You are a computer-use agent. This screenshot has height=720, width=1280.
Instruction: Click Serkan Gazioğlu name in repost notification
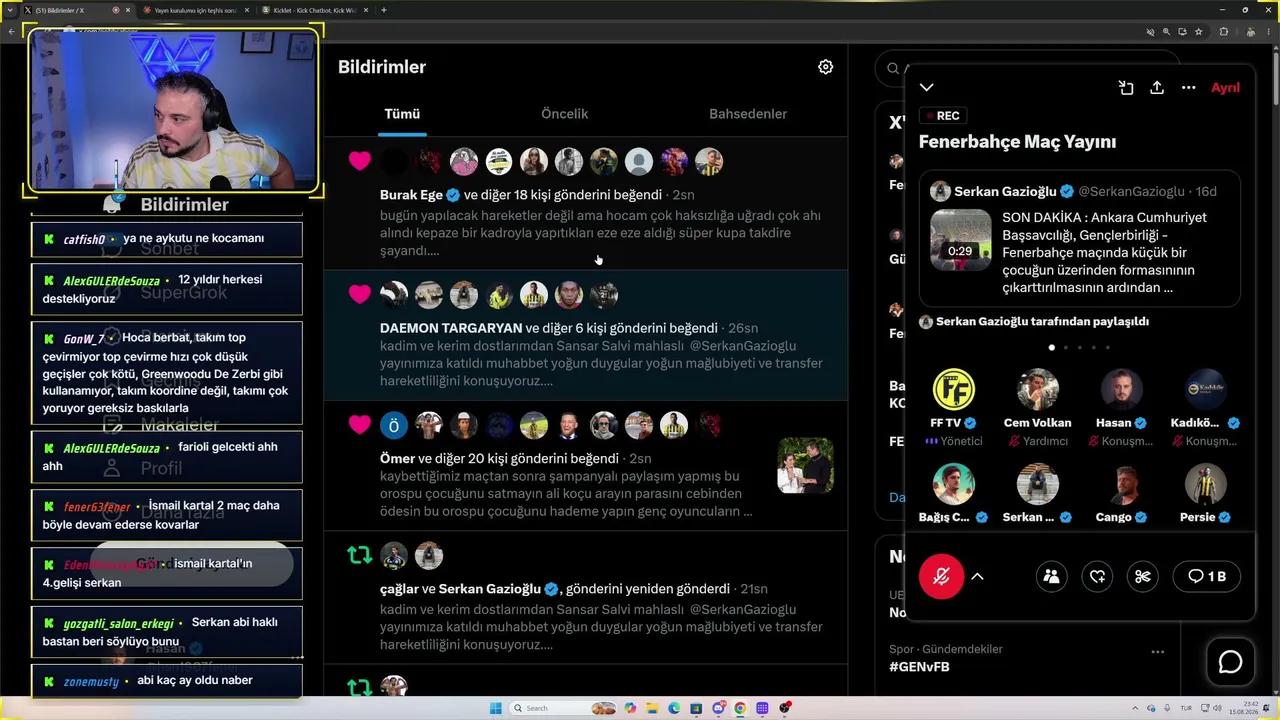tap(490, 589)
